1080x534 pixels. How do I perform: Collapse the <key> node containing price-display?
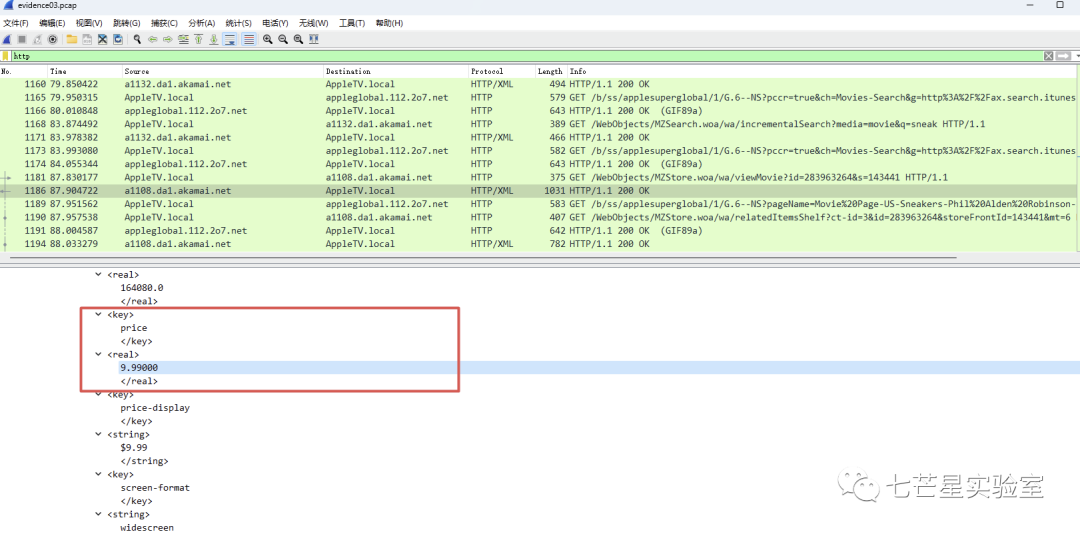click(x=98, y=395)
